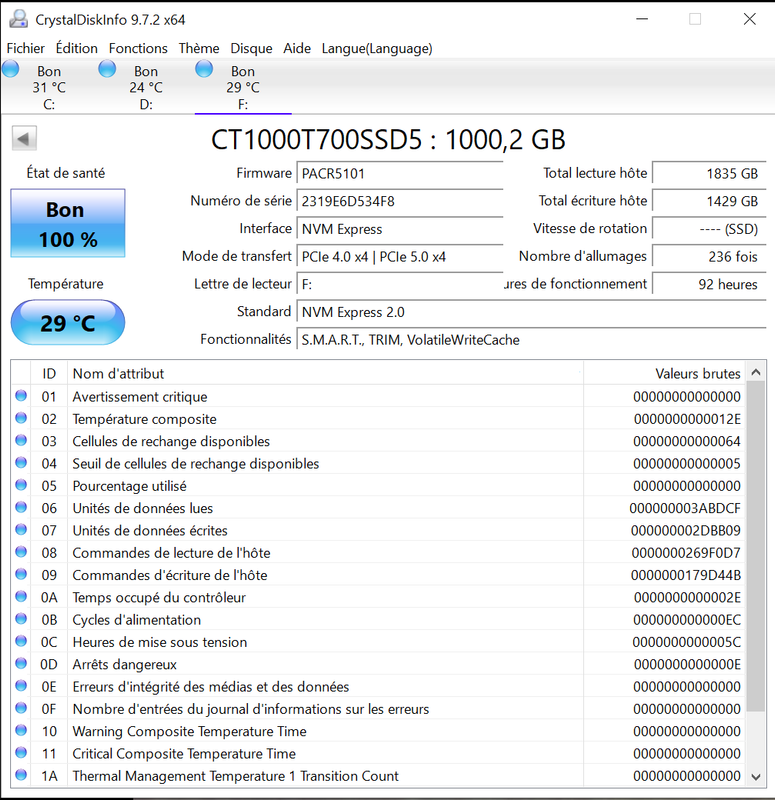This screenshot has width=775, height=800.
Task: Click status dot of attribute 05 Pourcentage utilisé
Action: (21, 485)
